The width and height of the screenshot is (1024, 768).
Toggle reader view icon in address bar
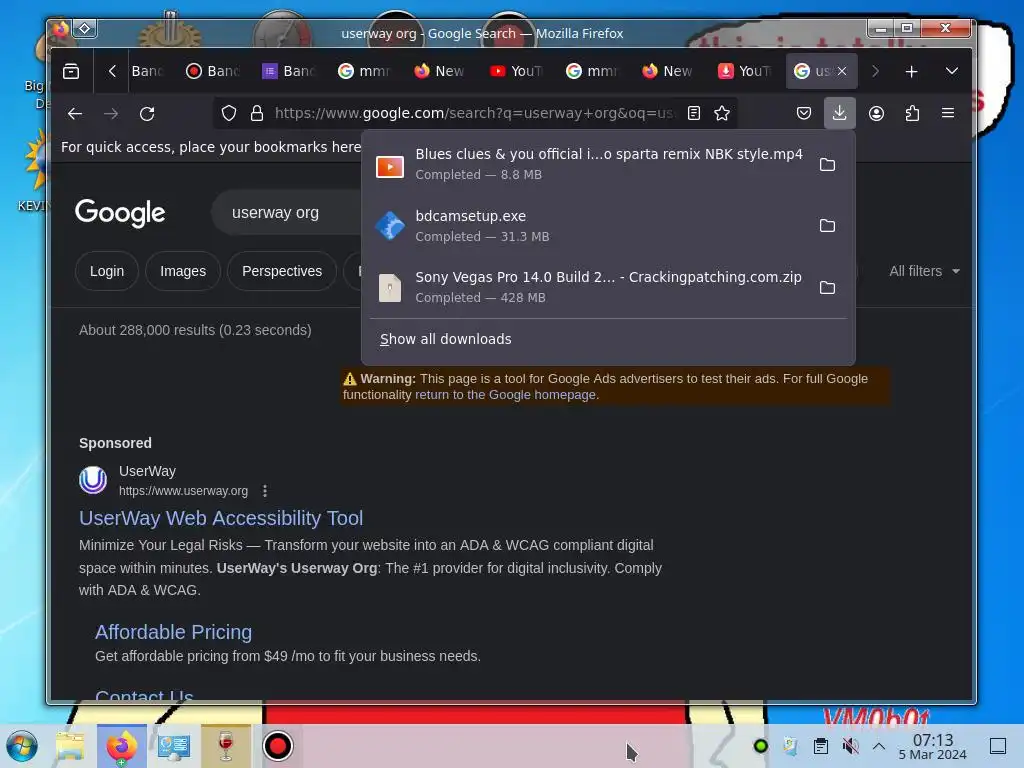pyautogui.click(x=694, y=114)
